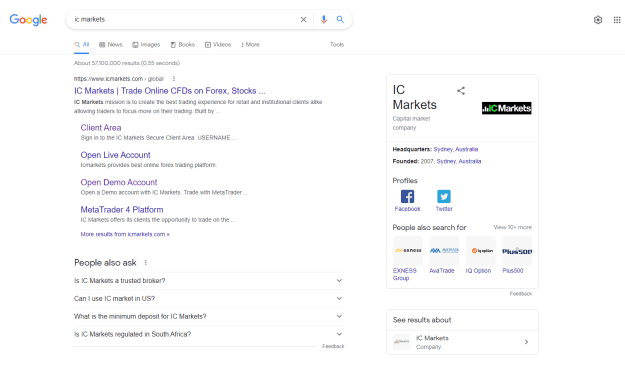Open the EXNESS Group text link
The image size is (625, 368).
point(405,274)
